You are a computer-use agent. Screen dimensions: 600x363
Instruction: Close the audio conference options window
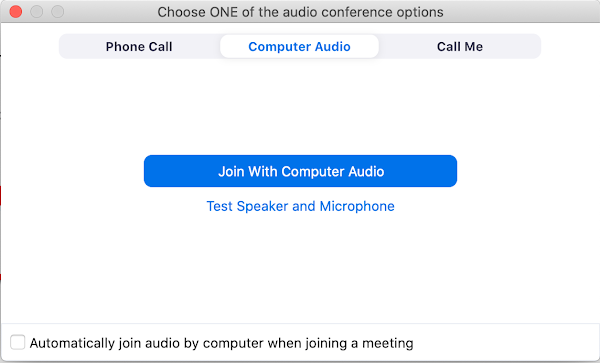(x=16, y=11)
